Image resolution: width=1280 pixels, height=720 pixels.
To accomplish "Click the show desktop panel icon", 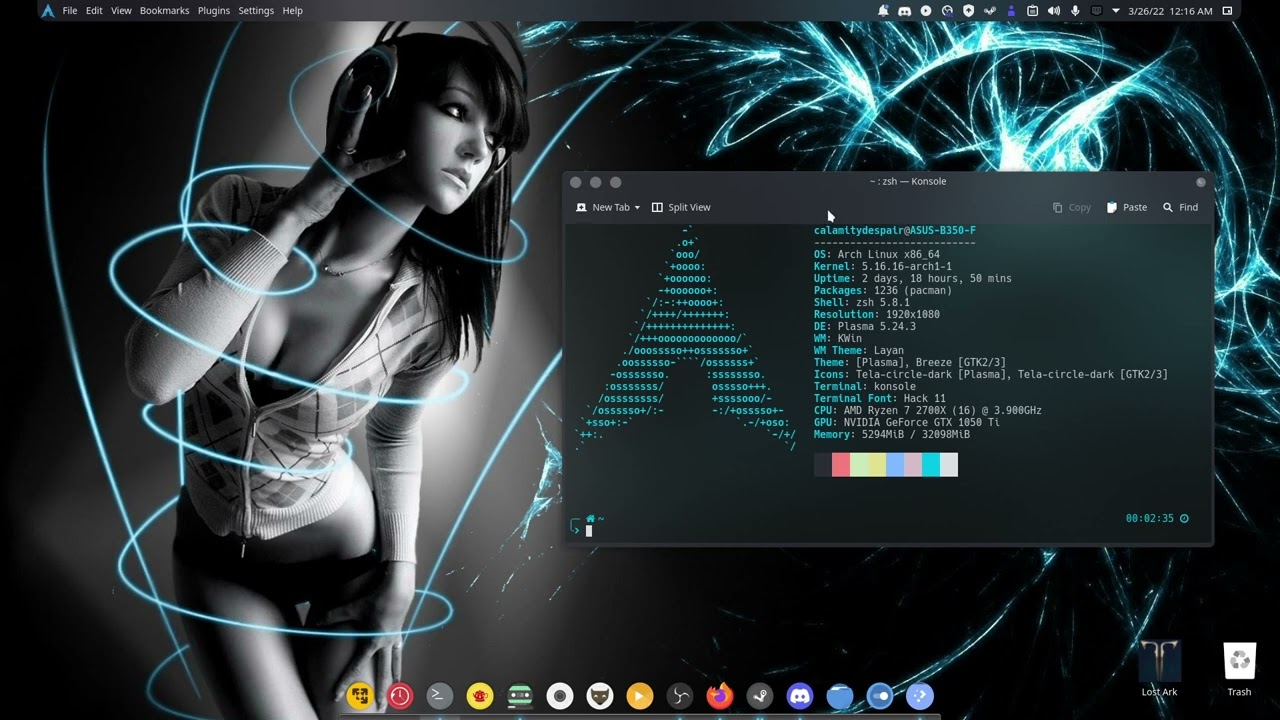I will click(1227, 11).
